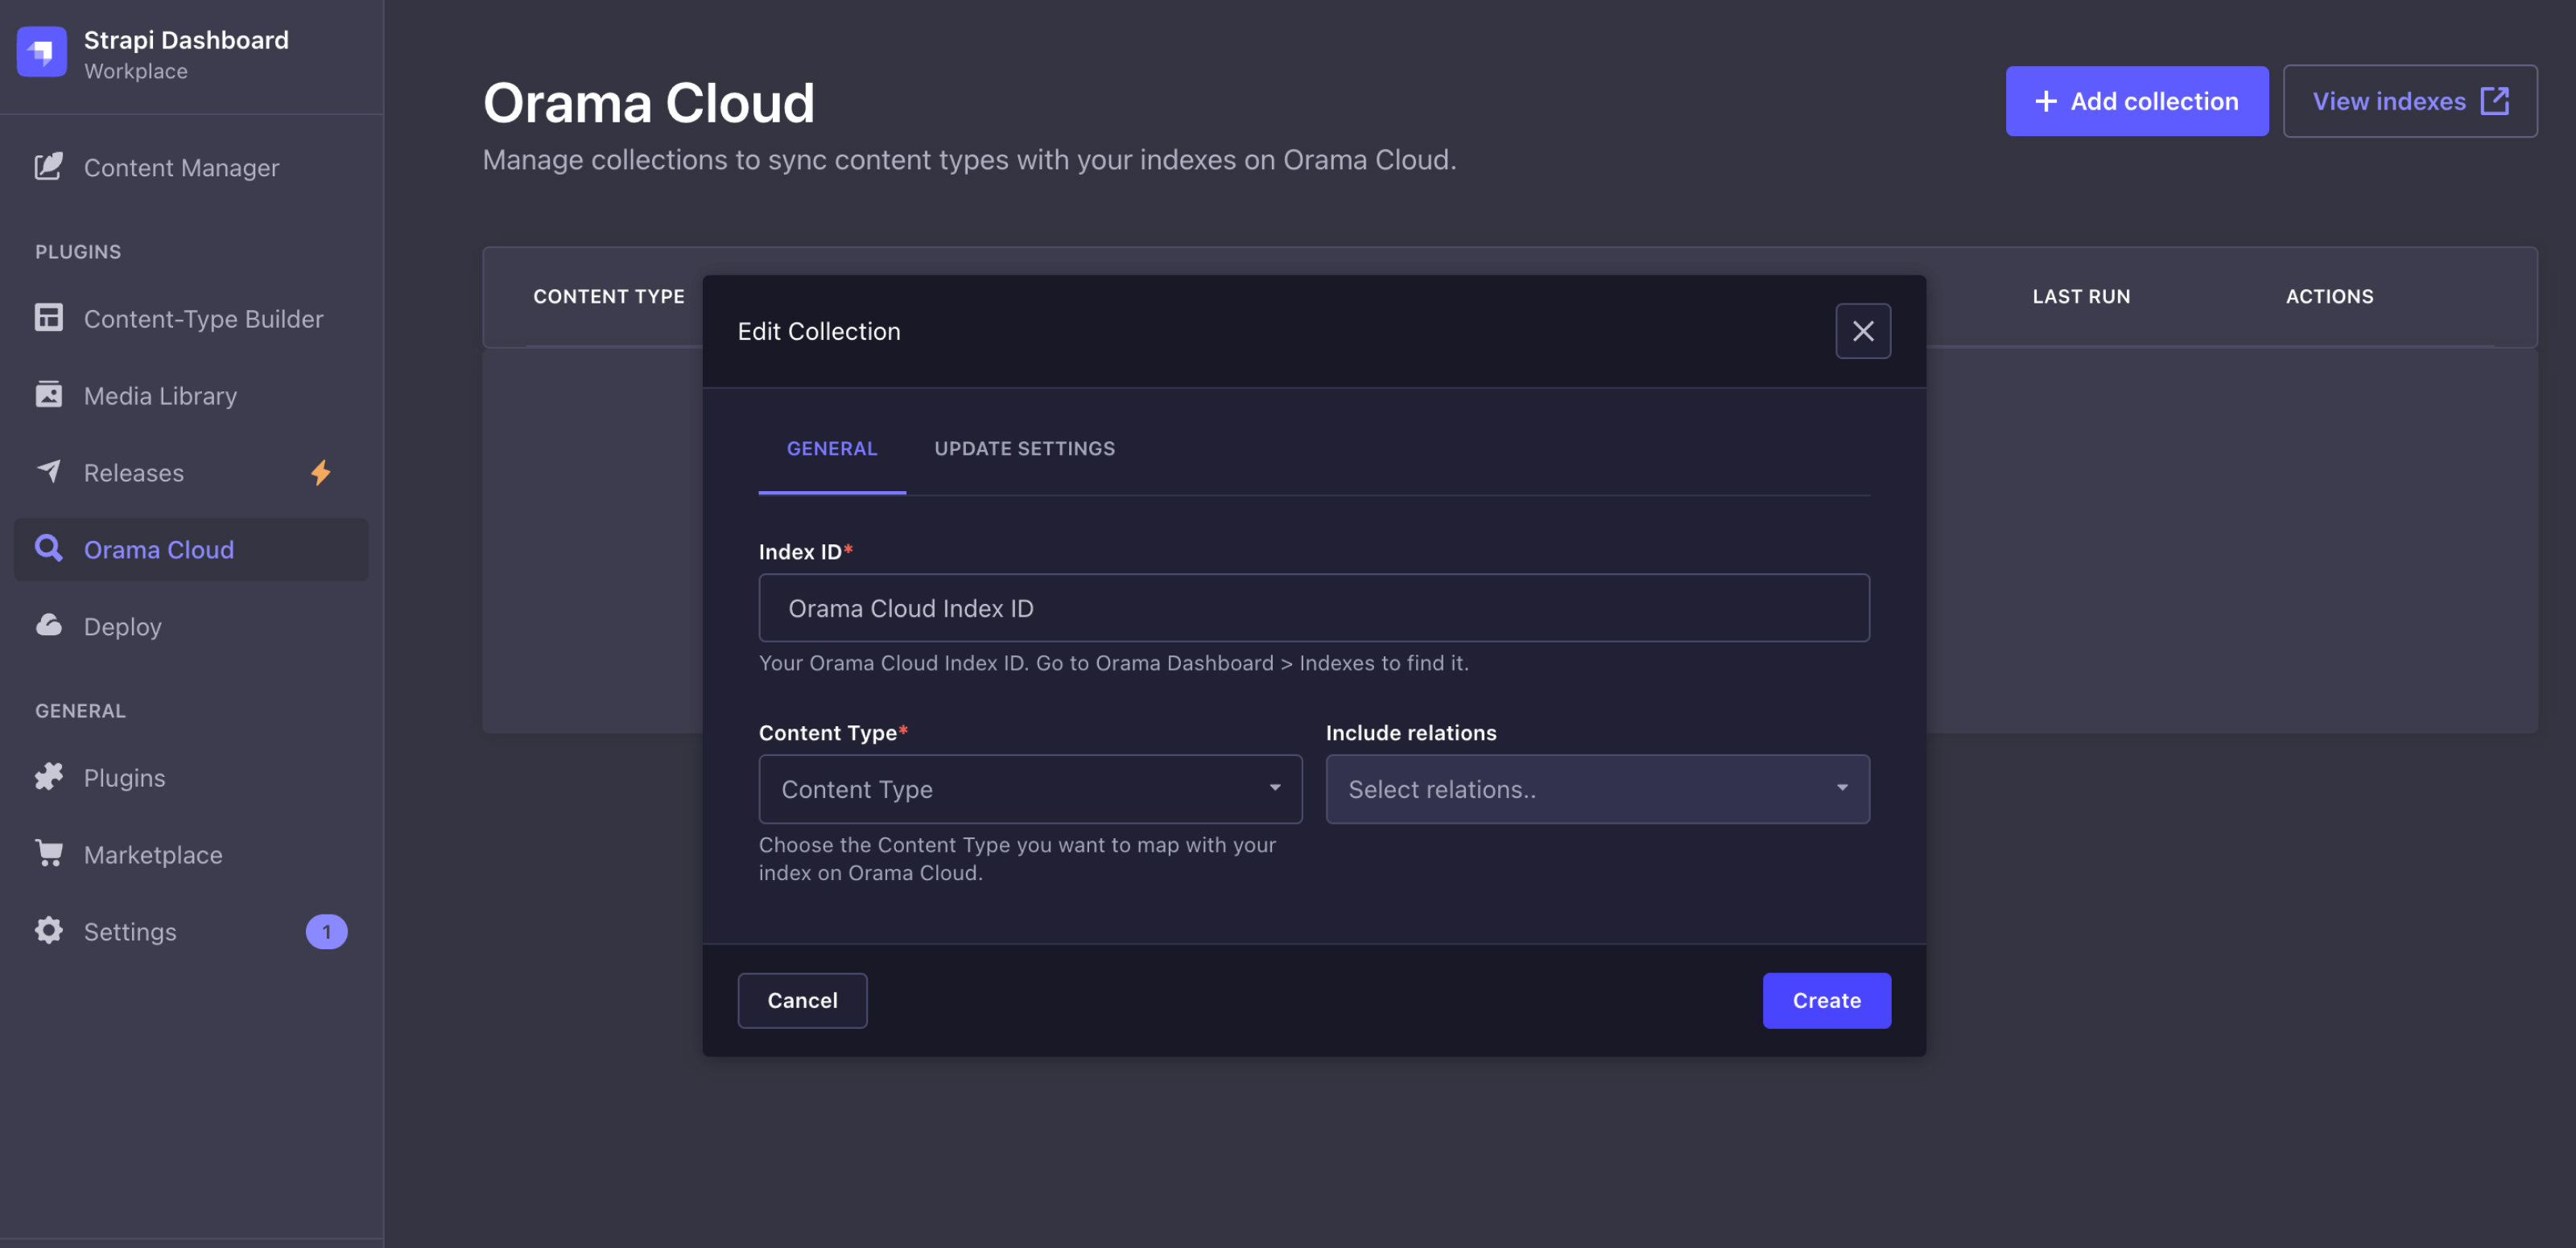2576x1248 pixels.
Task: Click the Include relations label
Action: [1411, 732]
